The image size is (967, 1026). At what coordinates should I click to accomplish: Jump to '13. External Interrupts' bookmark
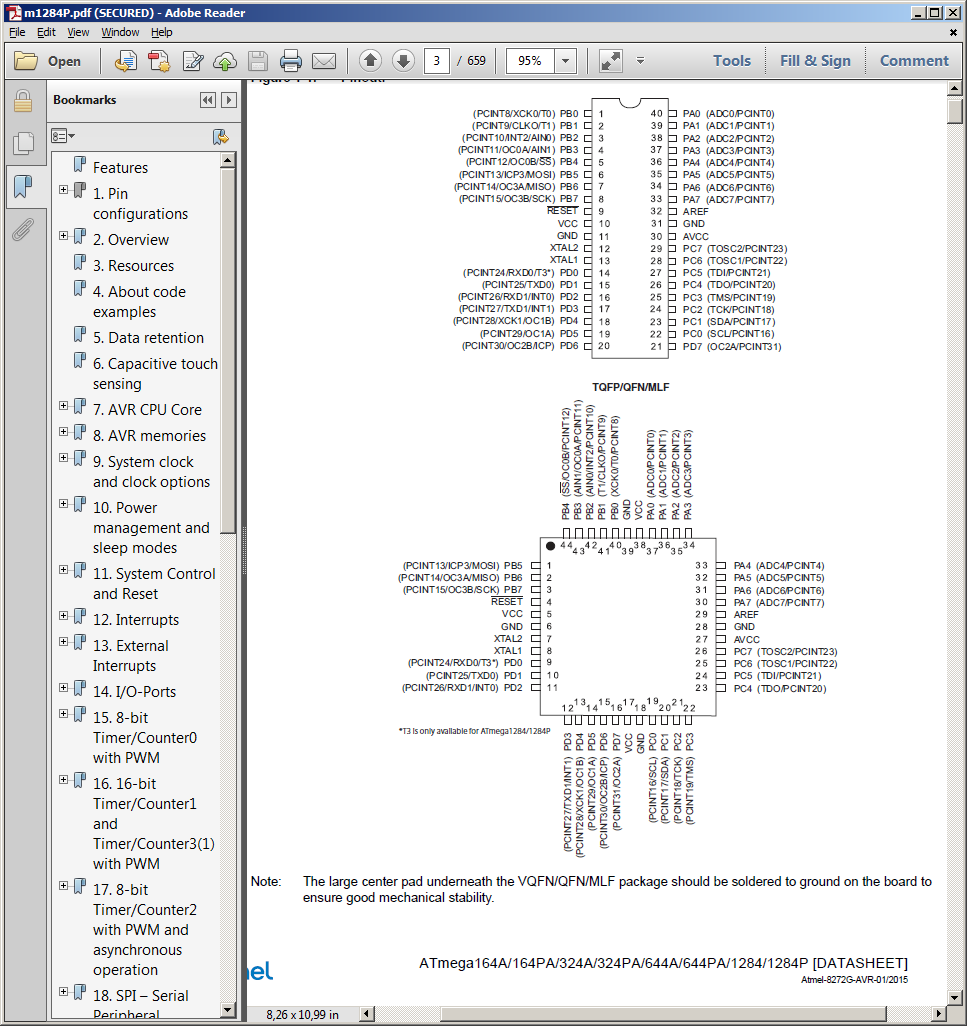(x=131, y=656)
